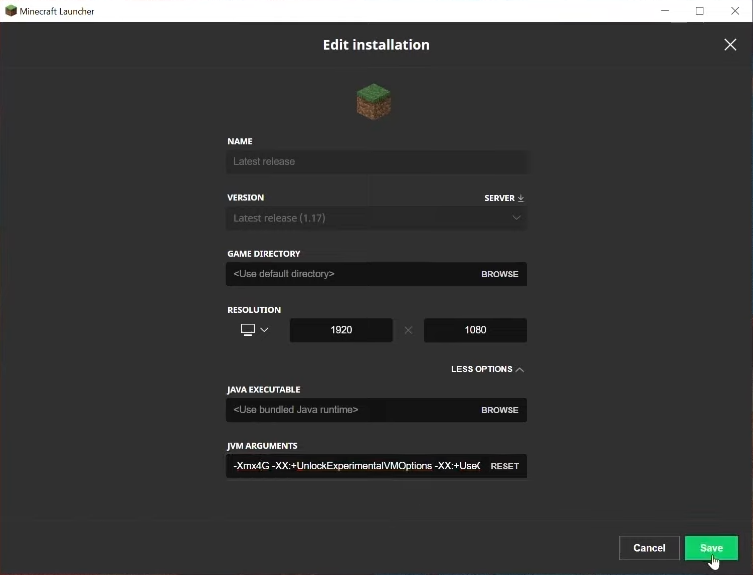The width and height of the screenshot is (753, 575).
Task: Click the resolution width field 1920
Action: tap(341, 330)
